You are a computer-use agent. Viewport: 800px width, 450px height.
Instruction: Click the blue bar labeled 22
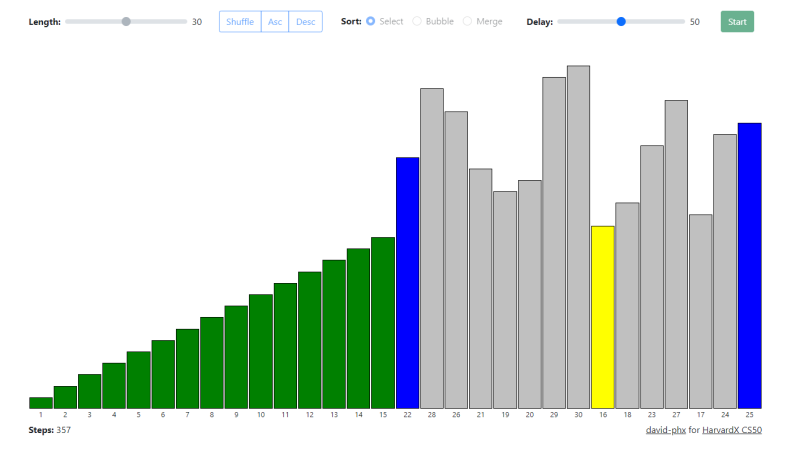click(x=408, y=283)
